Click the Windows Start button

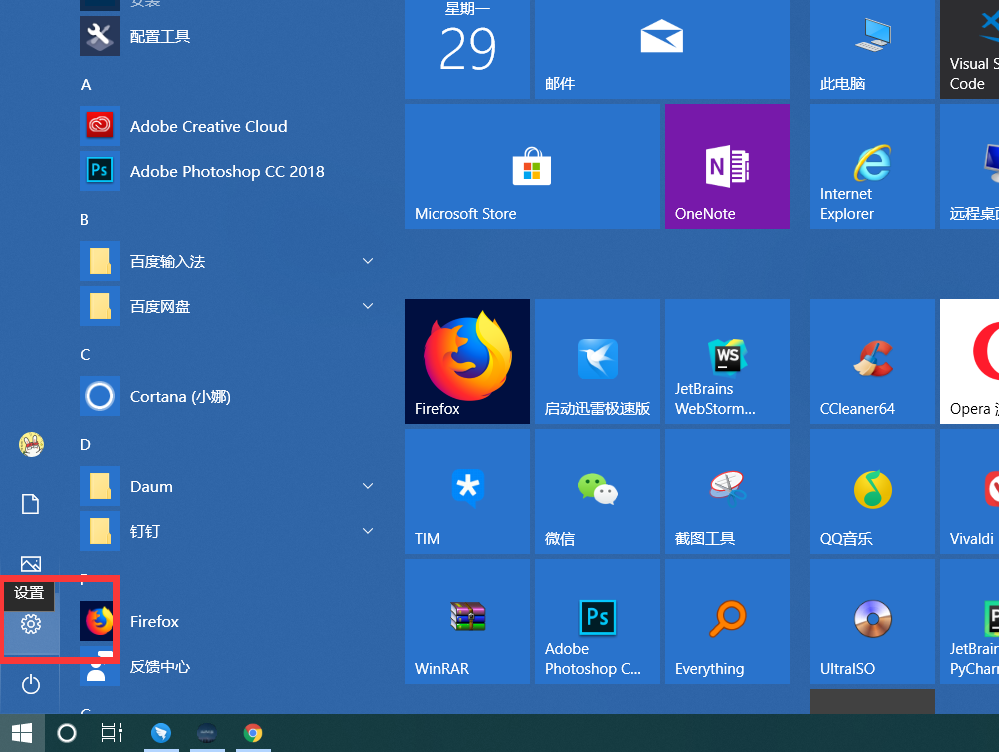pyautogui.click(x=22, y=733)
